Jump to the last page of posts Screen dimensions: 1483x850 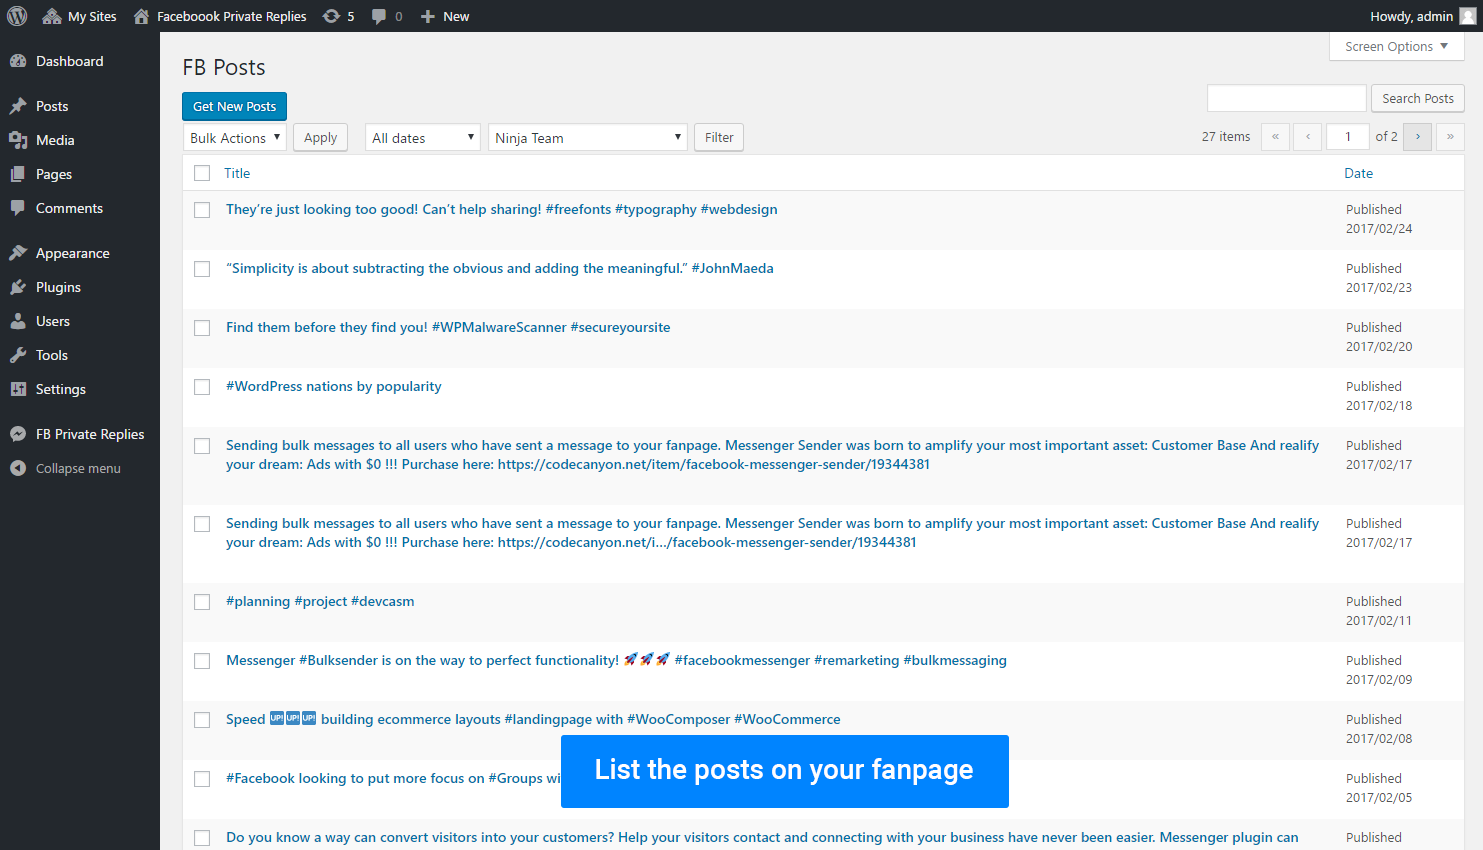[1450, 136]
